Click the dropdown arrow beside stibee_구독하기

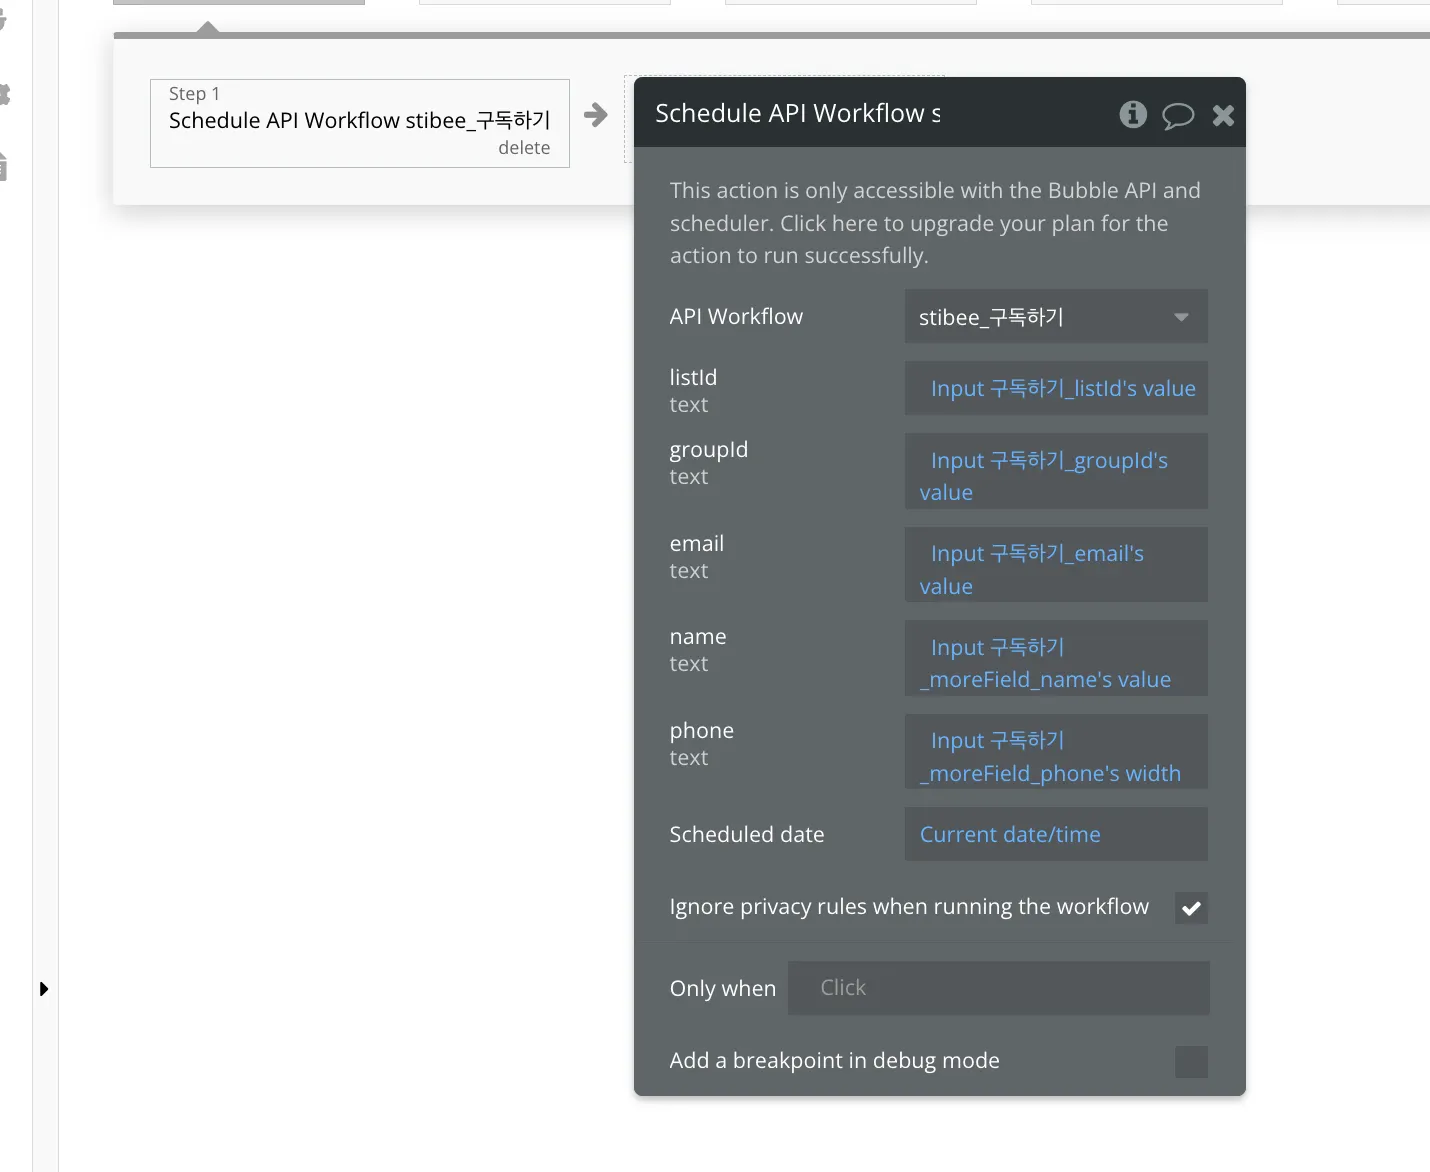coord(1181,317)
